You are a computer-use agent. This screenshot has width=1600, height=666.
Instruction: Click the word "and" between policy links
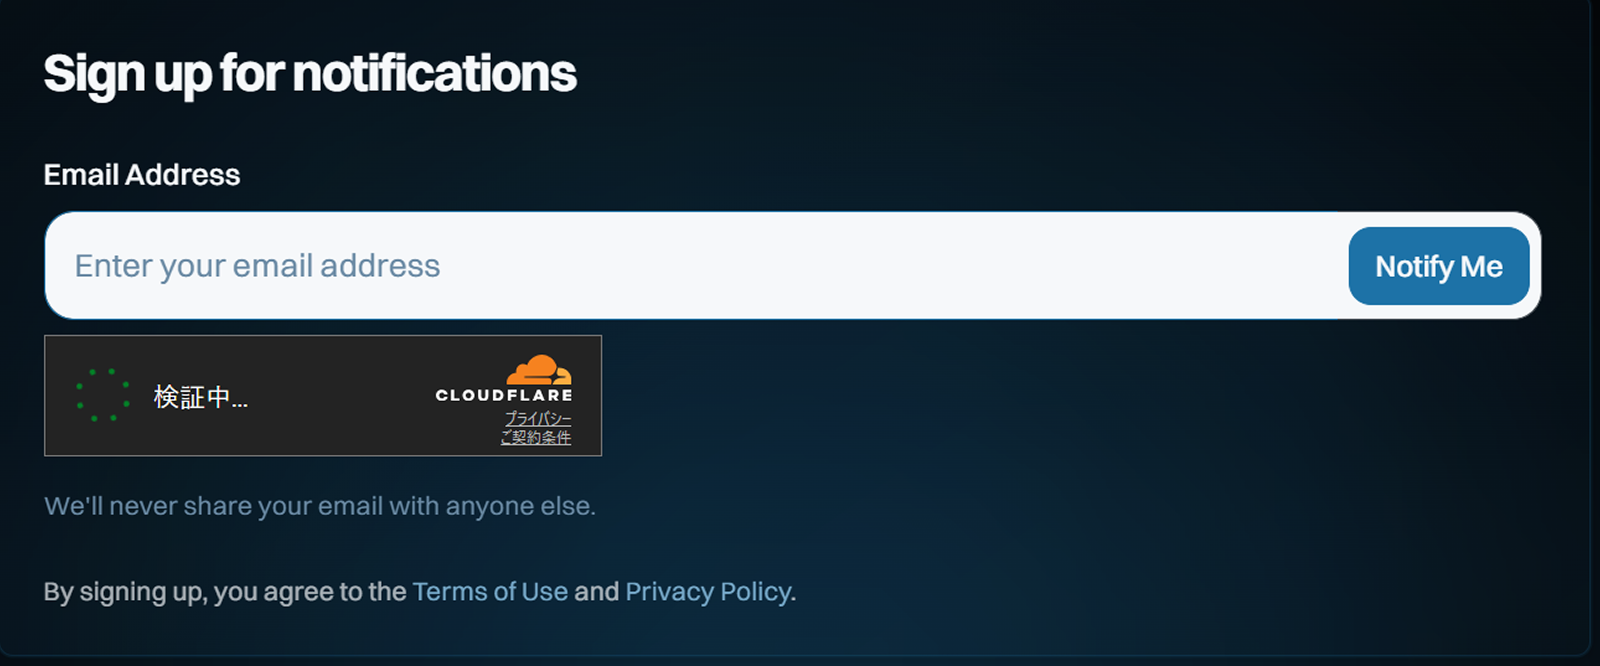coord(596,592)
